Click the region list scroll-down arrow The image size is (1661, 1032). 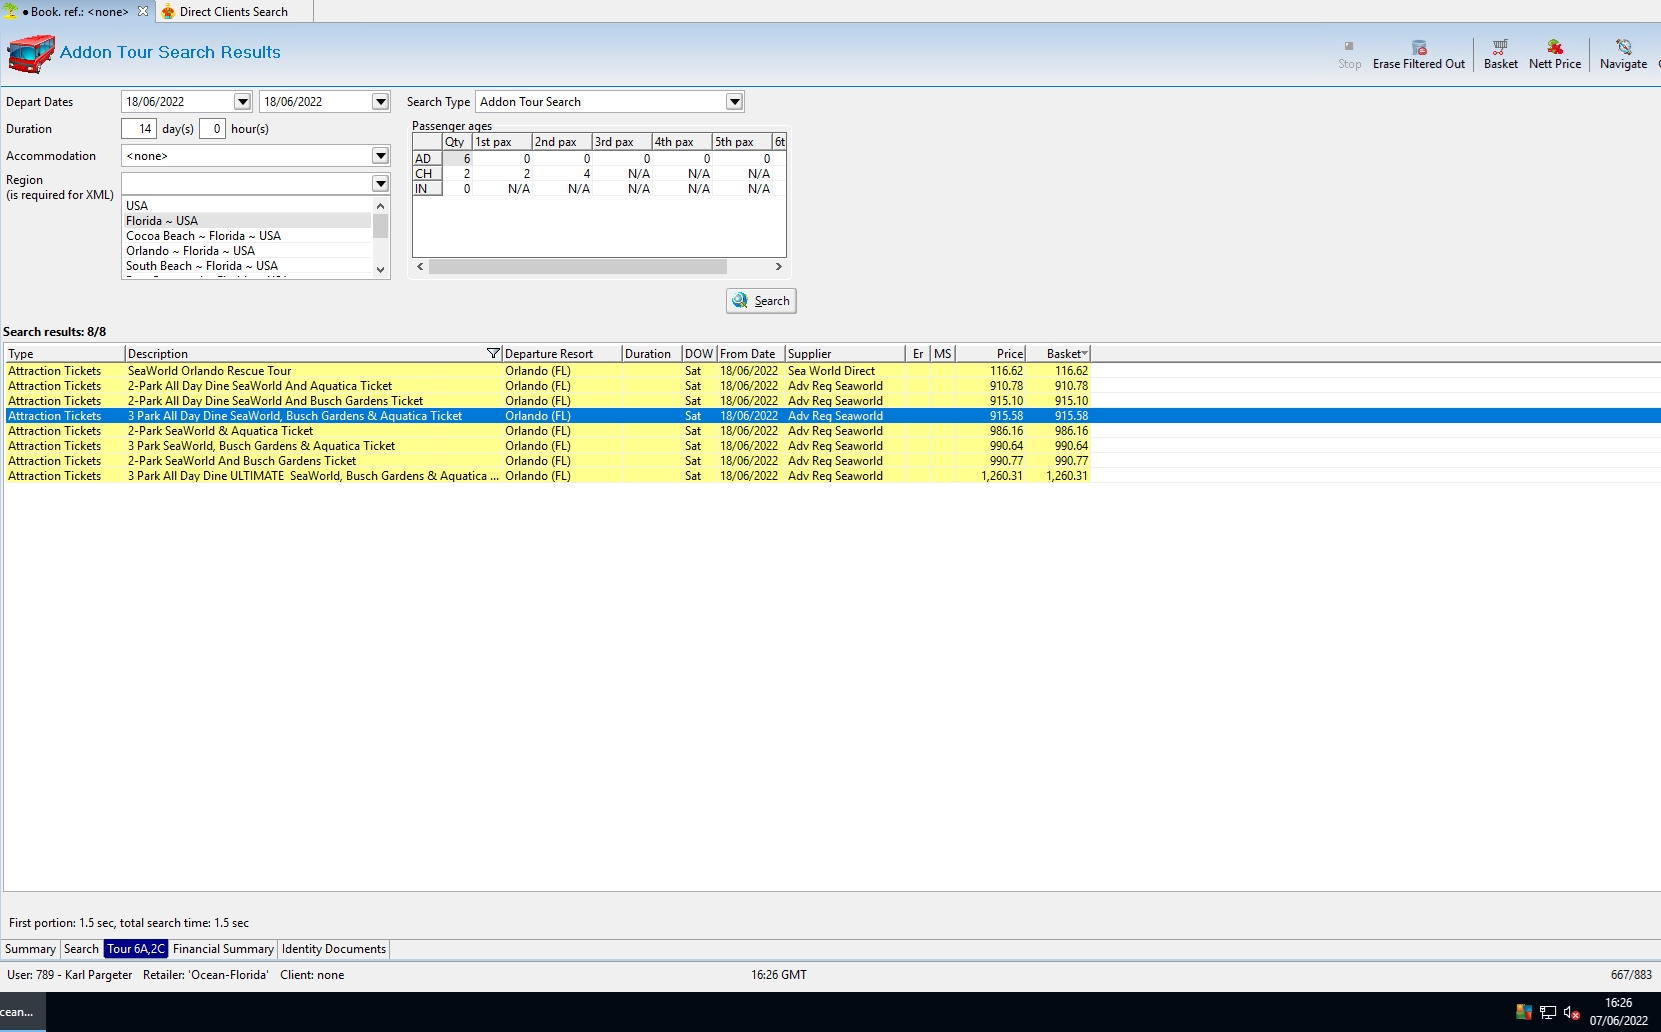click(380, 270)
